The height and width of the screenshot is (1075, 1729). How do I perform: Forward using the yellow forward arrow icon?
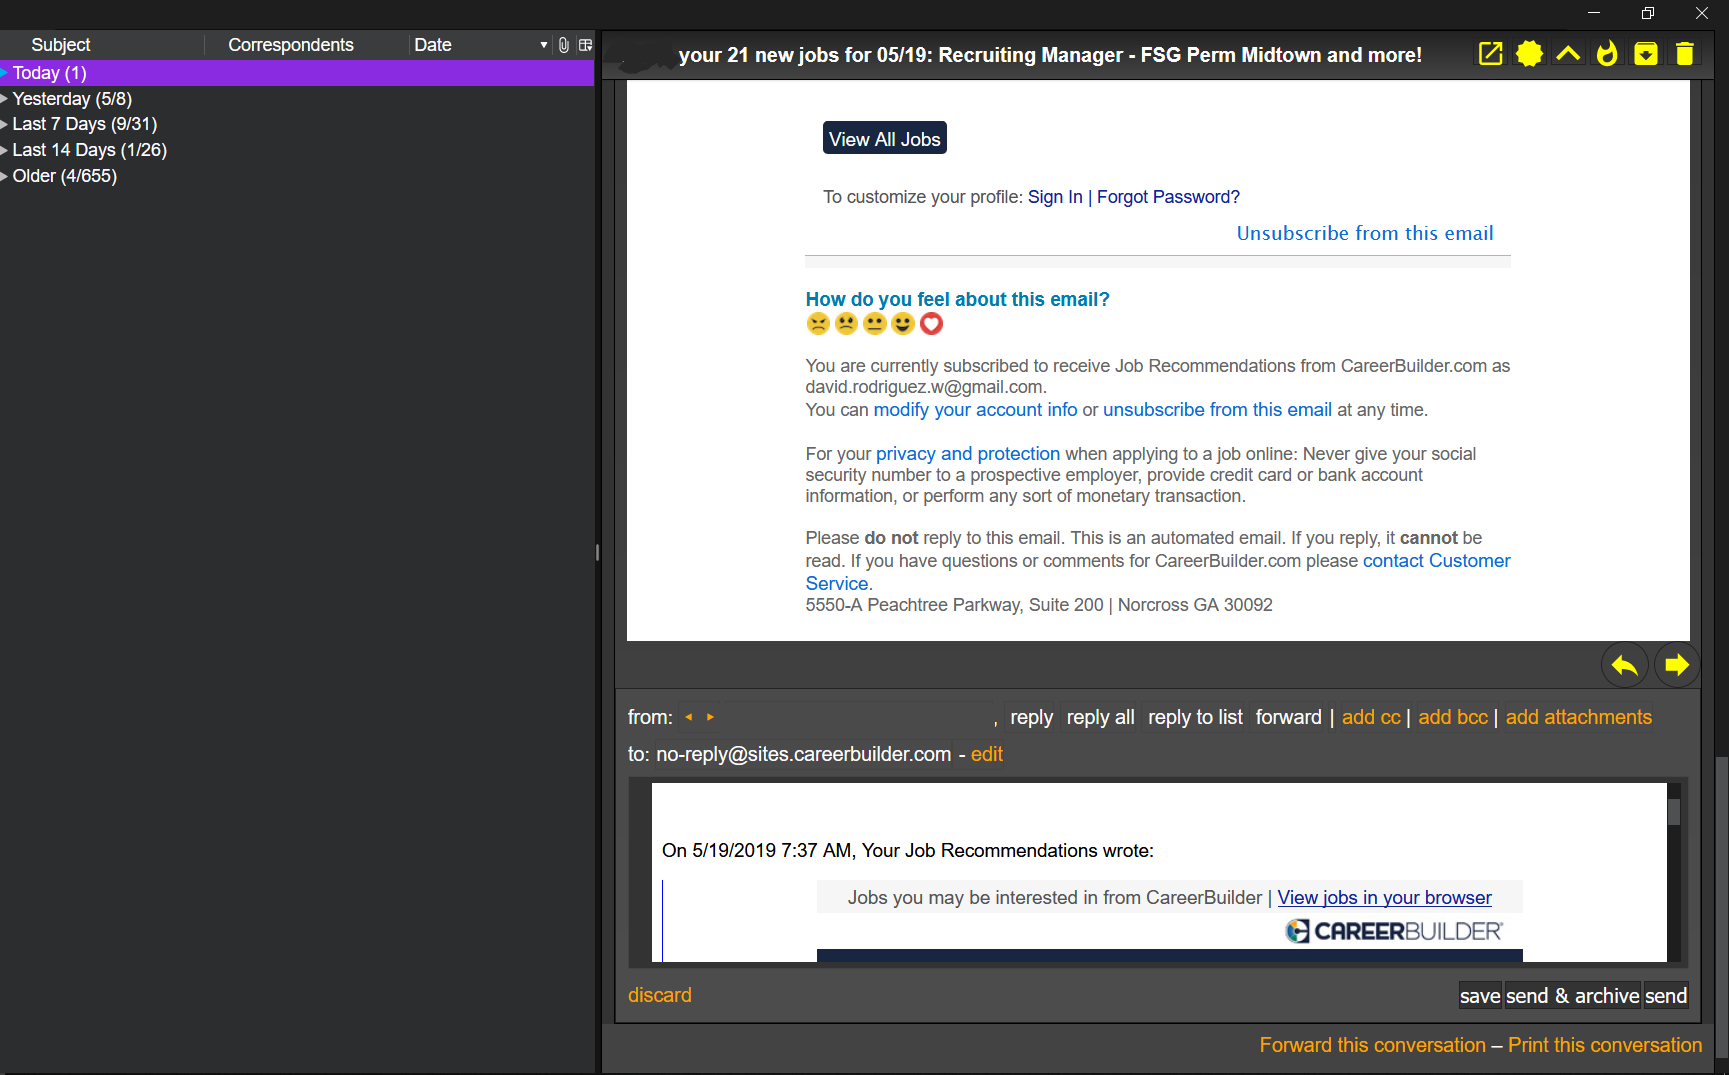(1677, 664)
